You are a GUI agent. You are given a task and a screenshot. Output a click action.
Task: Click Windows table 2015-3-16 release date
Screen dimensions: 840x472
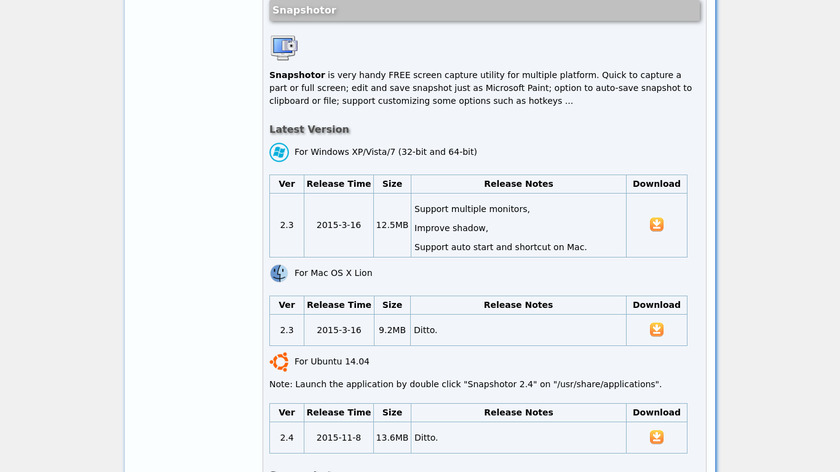[x=339, y=225]
